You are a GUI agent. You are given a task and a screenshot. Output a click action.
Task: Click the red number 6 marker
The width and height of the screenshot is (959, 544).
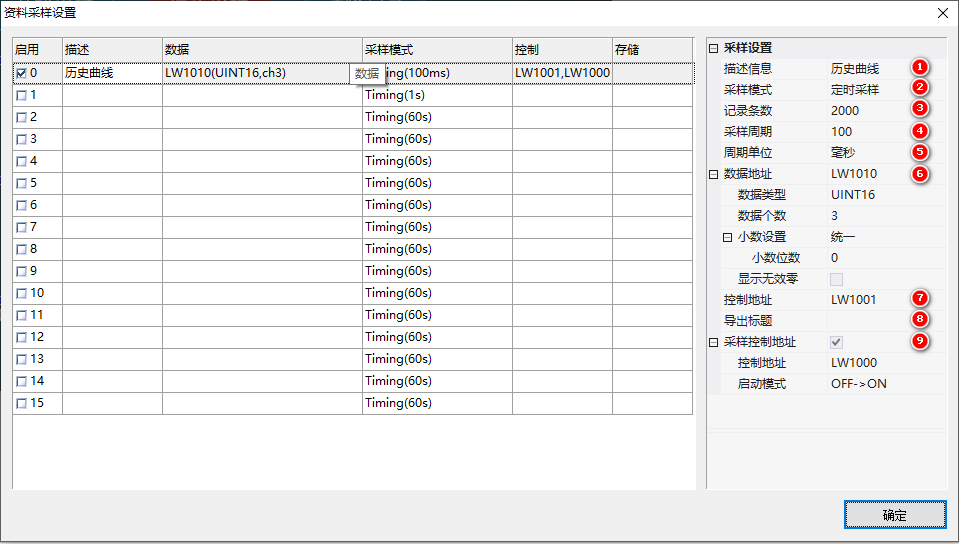coord(919,173)
